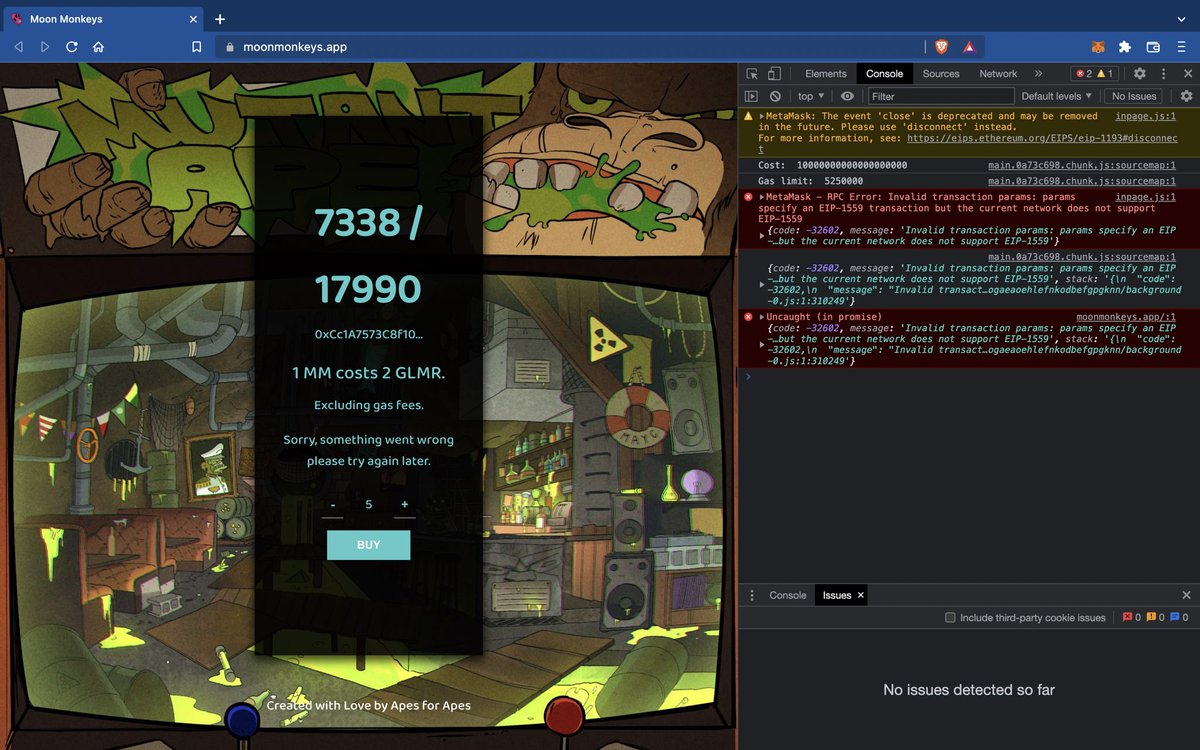Open the browser hamburger menu
Screen dimensions: 1200x750
[x=1180, y=47]
